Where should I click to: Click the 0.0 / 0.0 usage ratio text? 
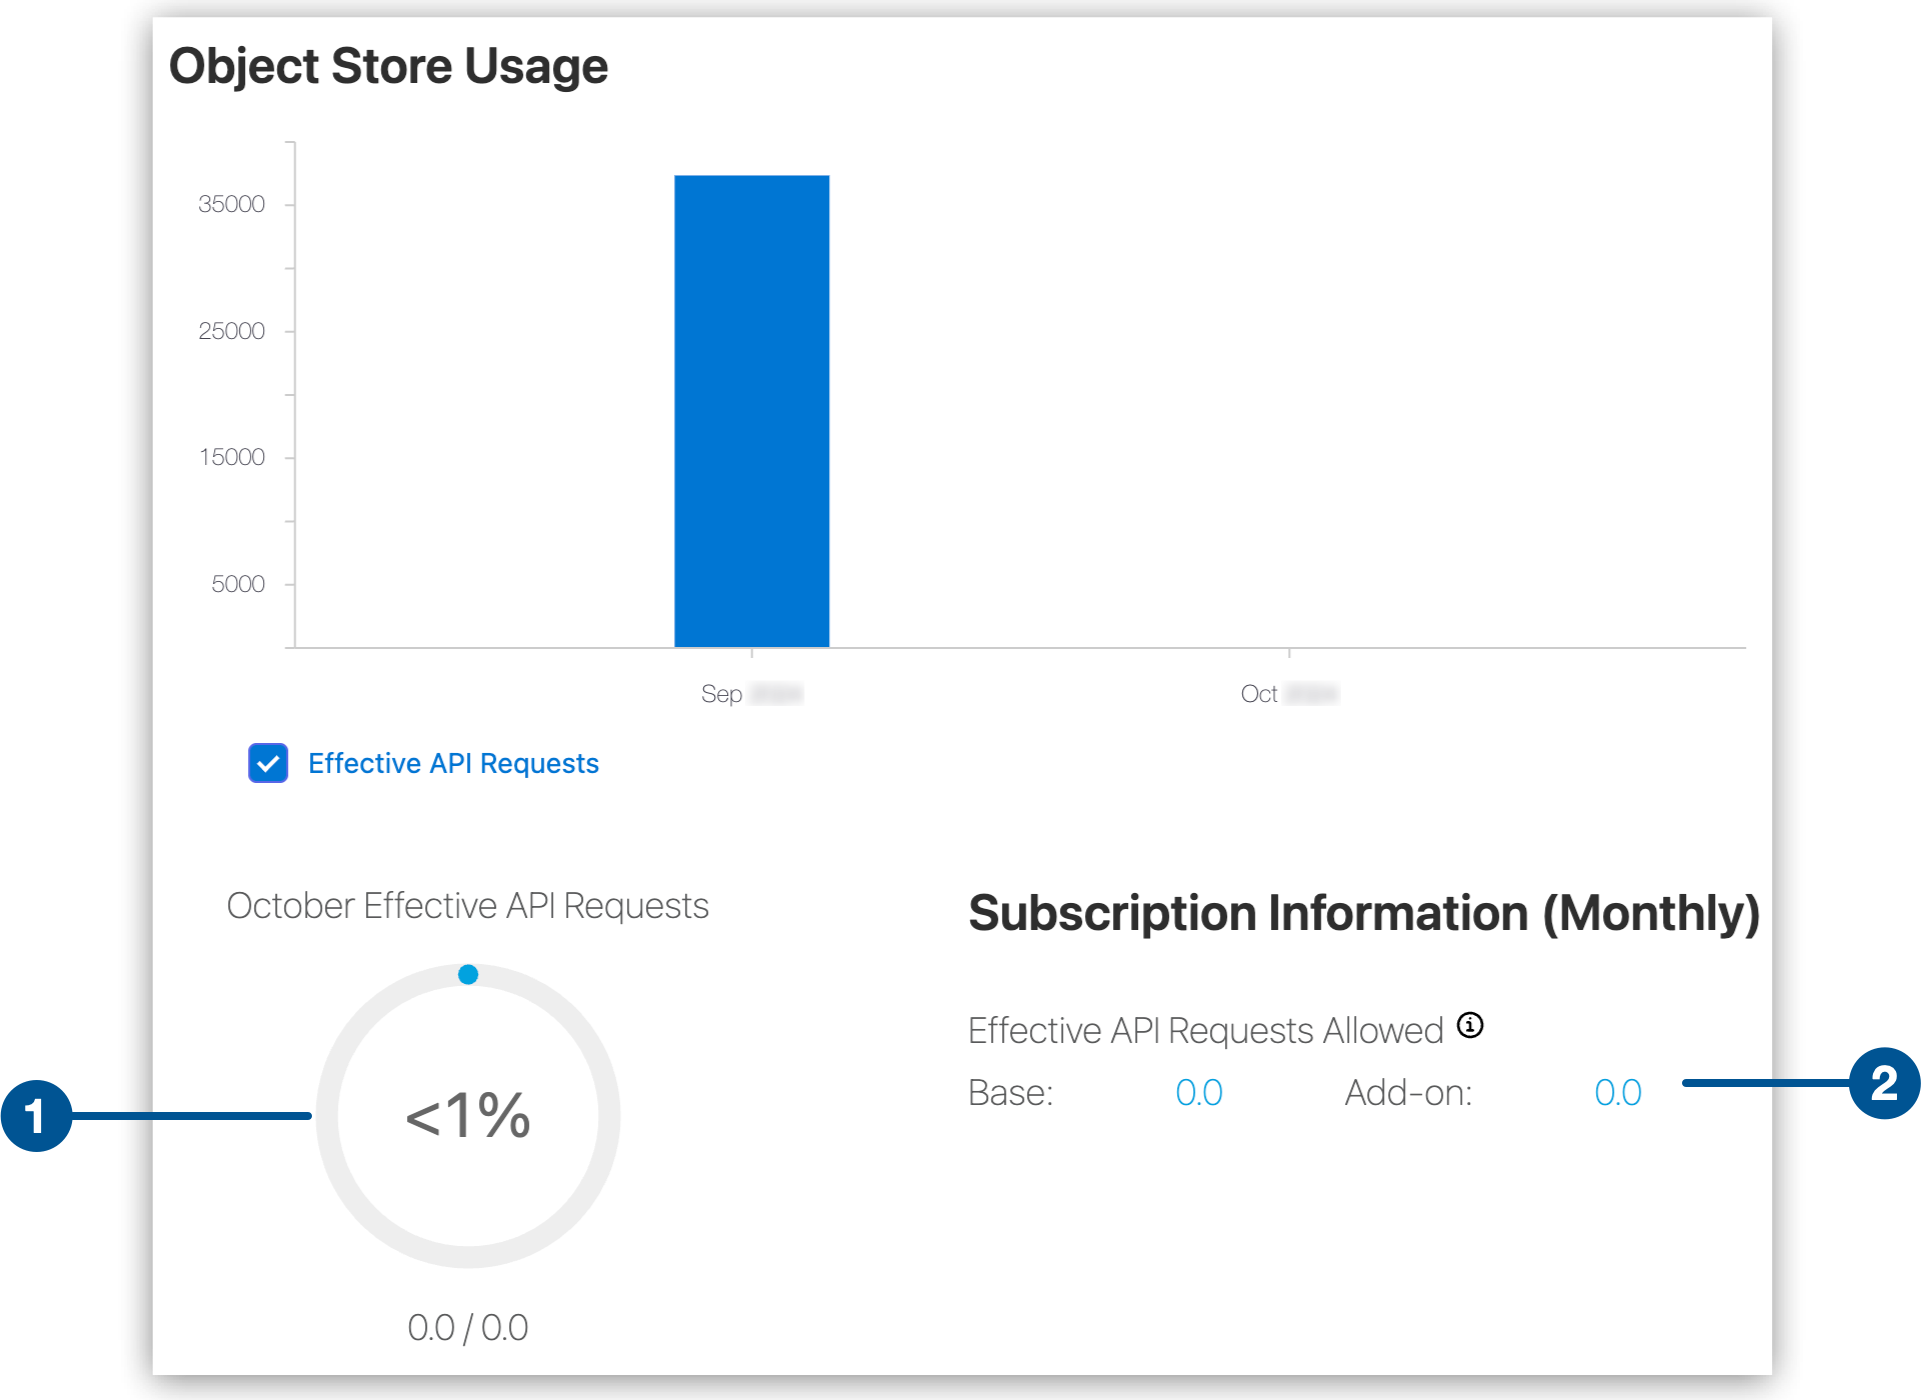click(467, 1327)
